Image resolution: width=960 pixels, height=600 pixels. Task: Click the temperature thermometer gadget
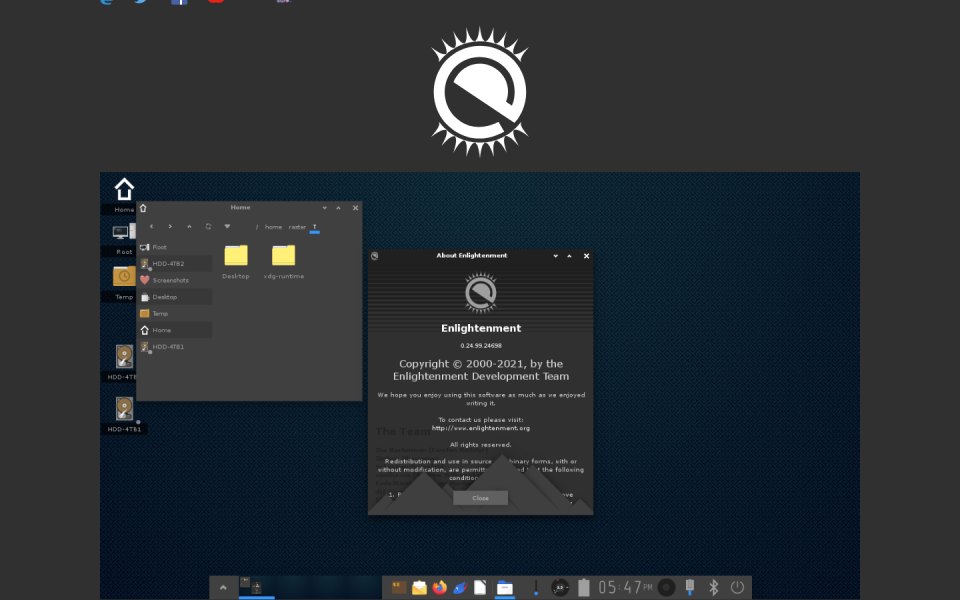[536, 588]
